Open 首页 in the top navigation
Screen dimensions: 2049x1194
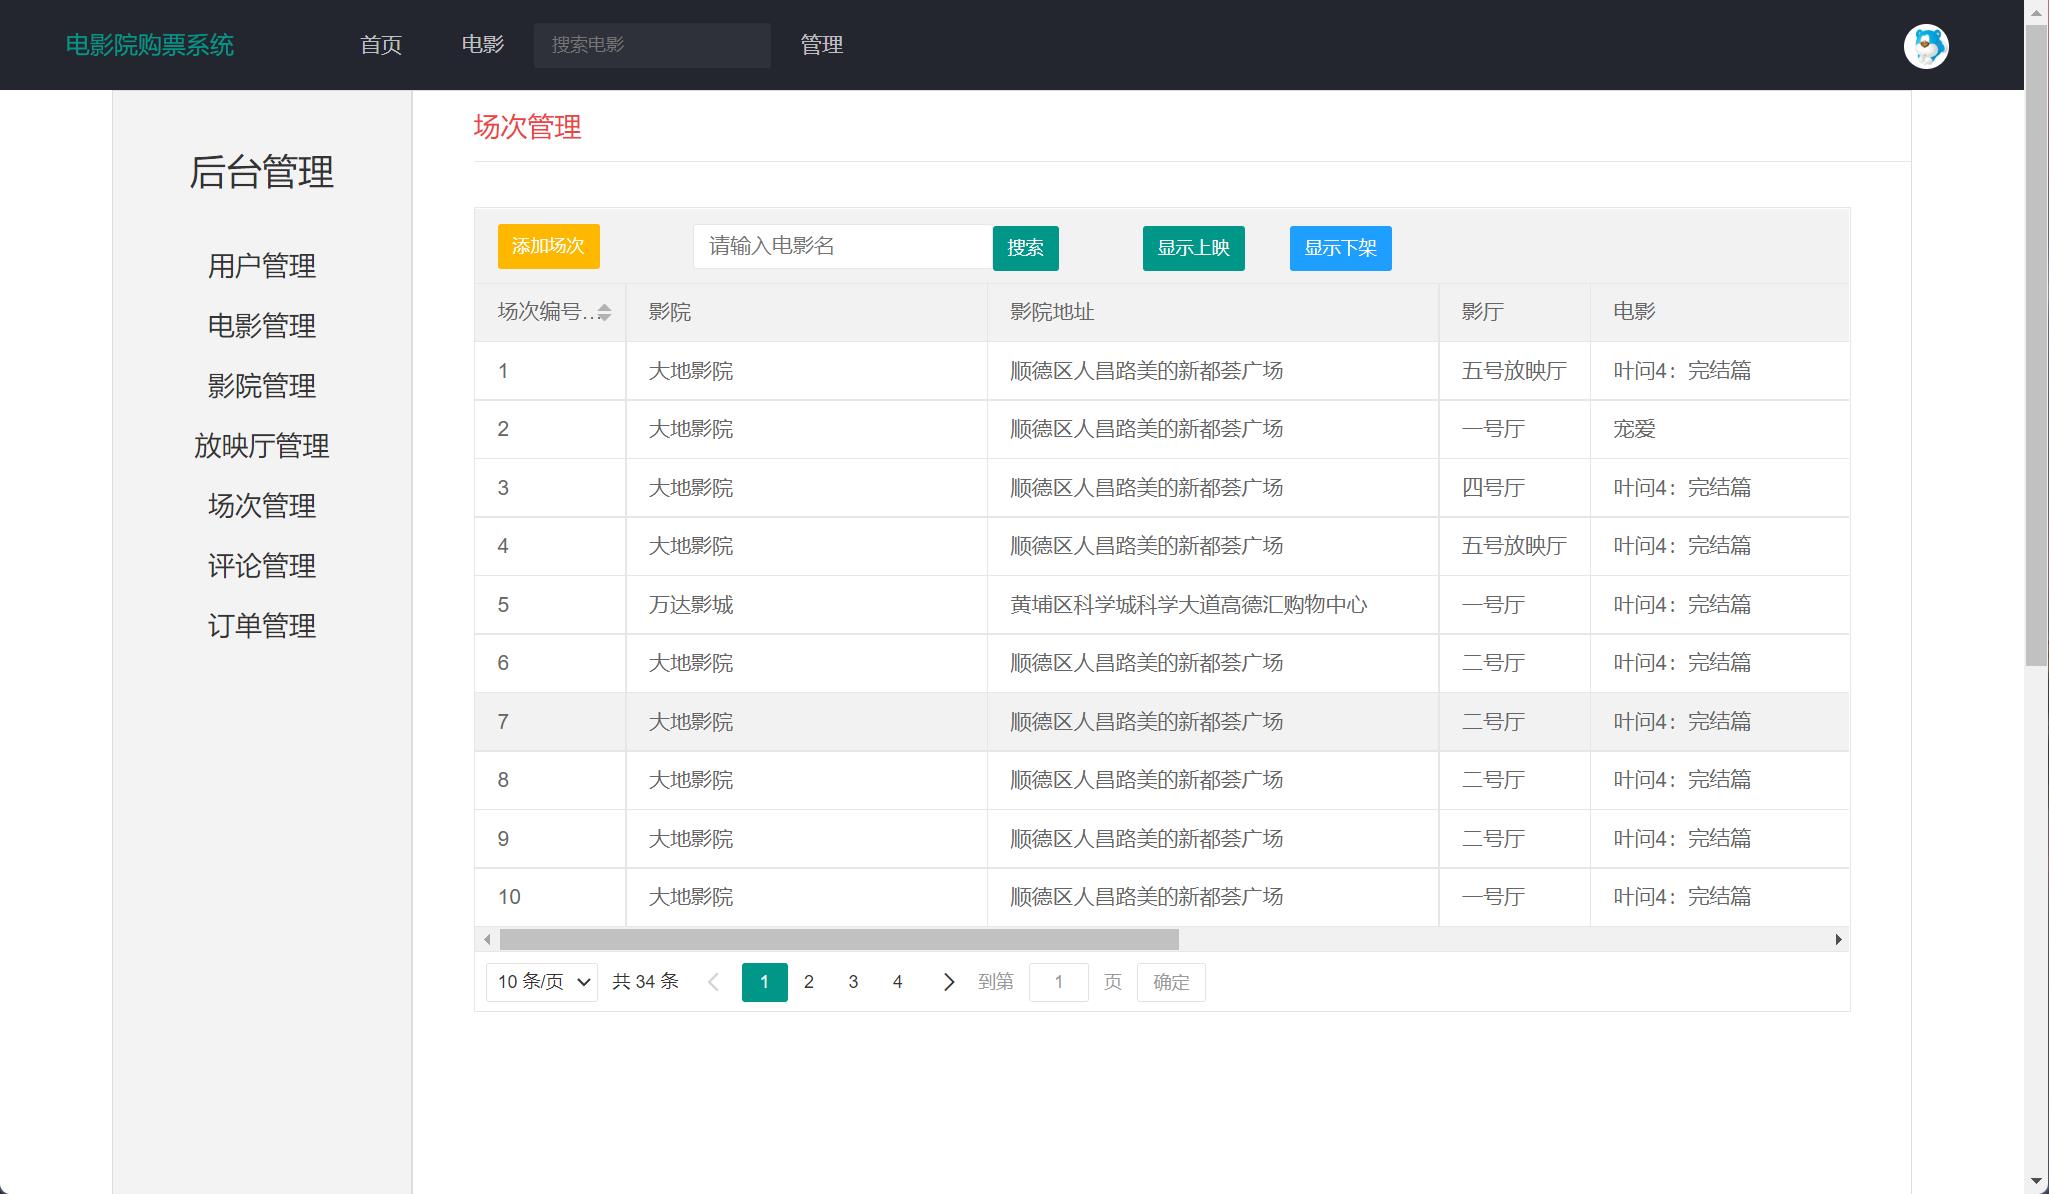[380, 45]
